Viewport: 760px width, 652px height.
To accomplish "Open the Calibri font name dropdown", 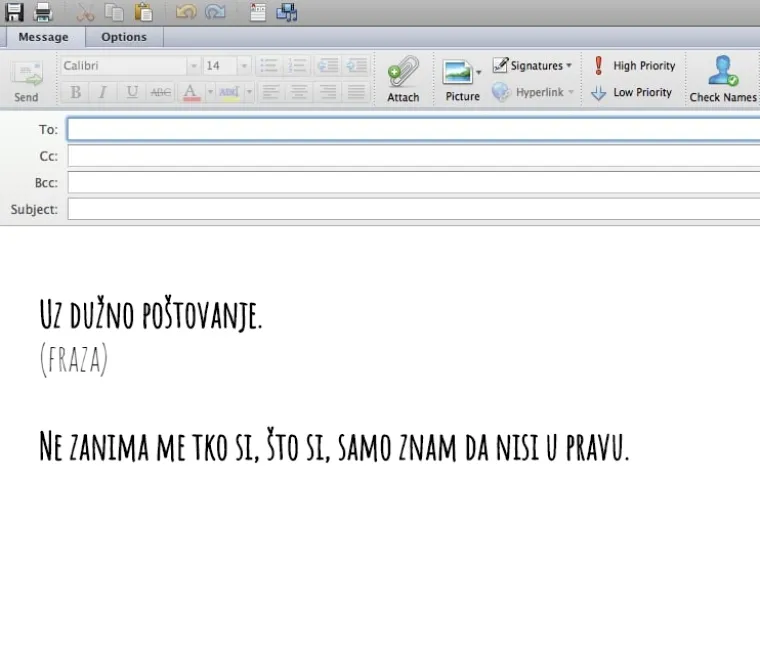I will click(193, 66).
